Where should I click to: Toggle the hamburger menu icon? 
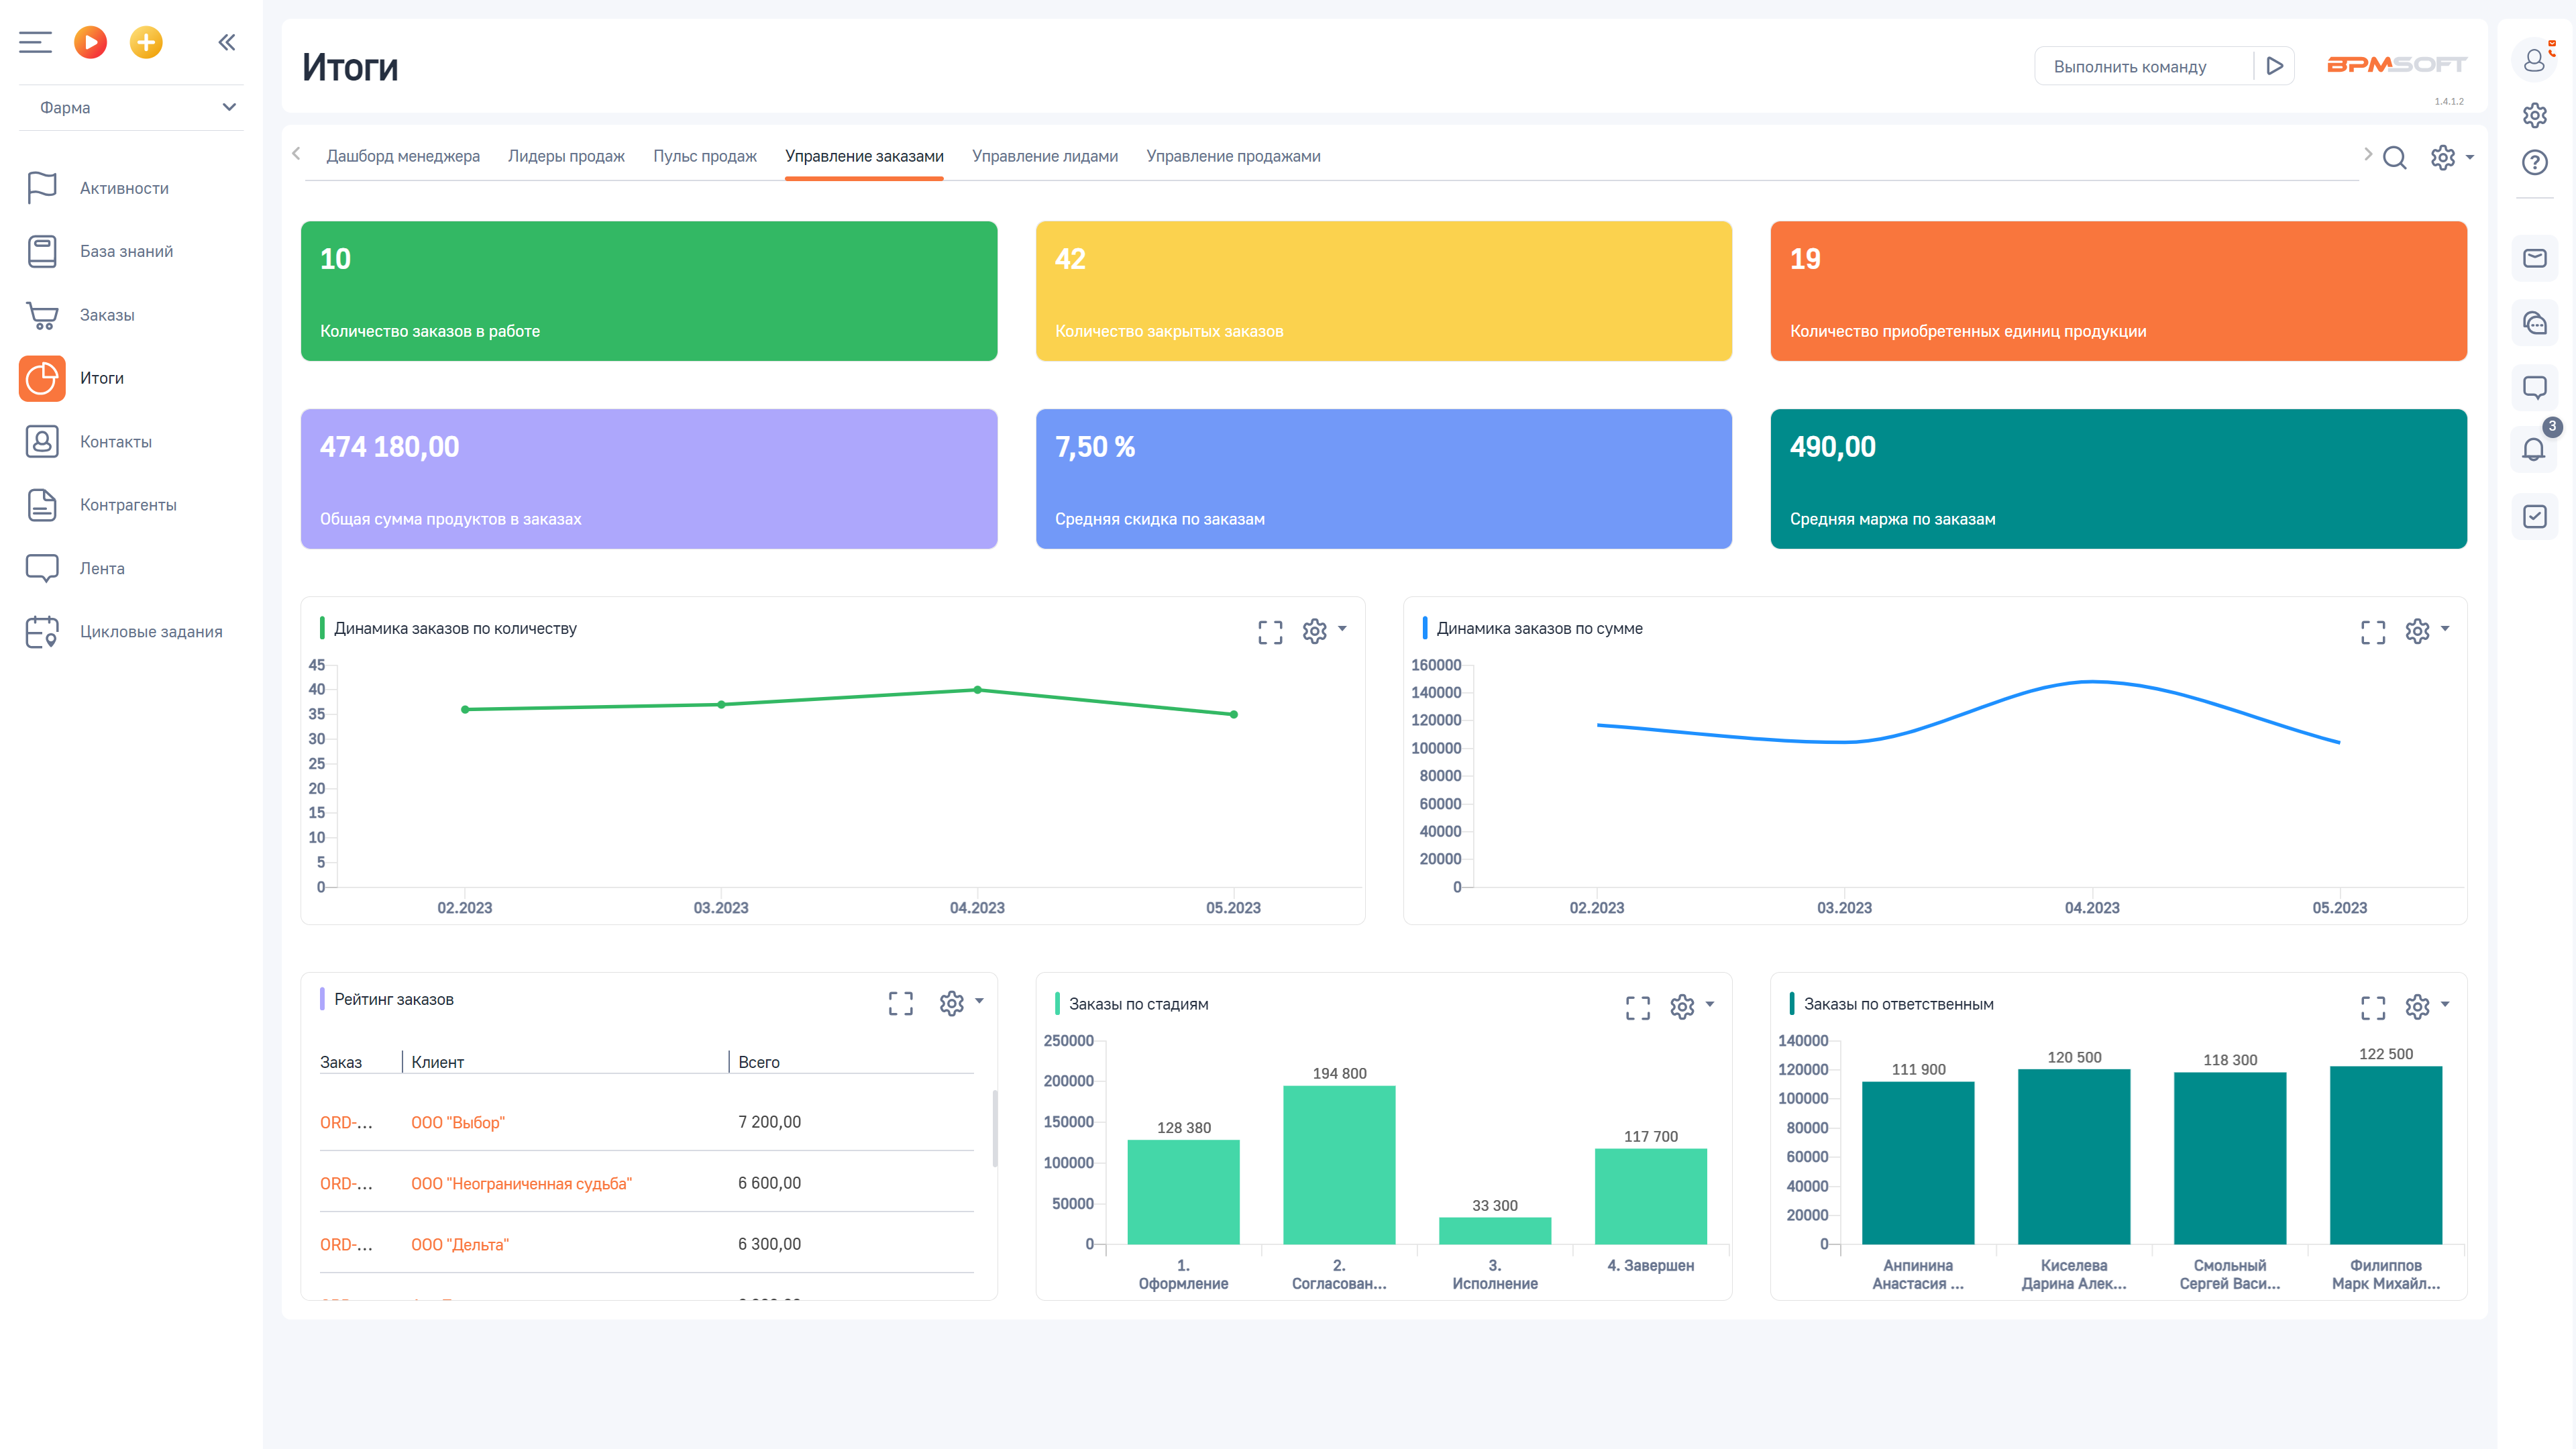[35, 42]
